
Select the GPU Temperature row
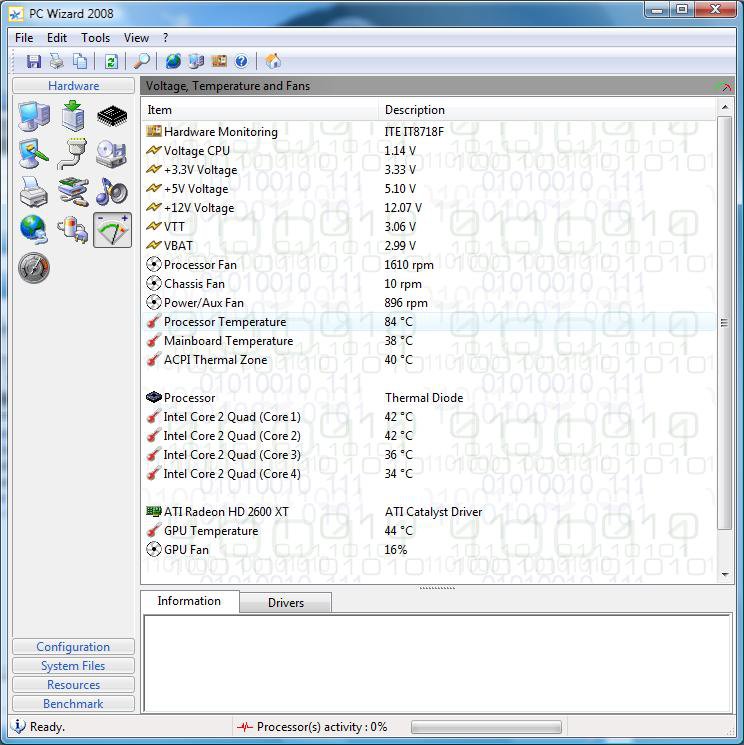pos(429,531)
